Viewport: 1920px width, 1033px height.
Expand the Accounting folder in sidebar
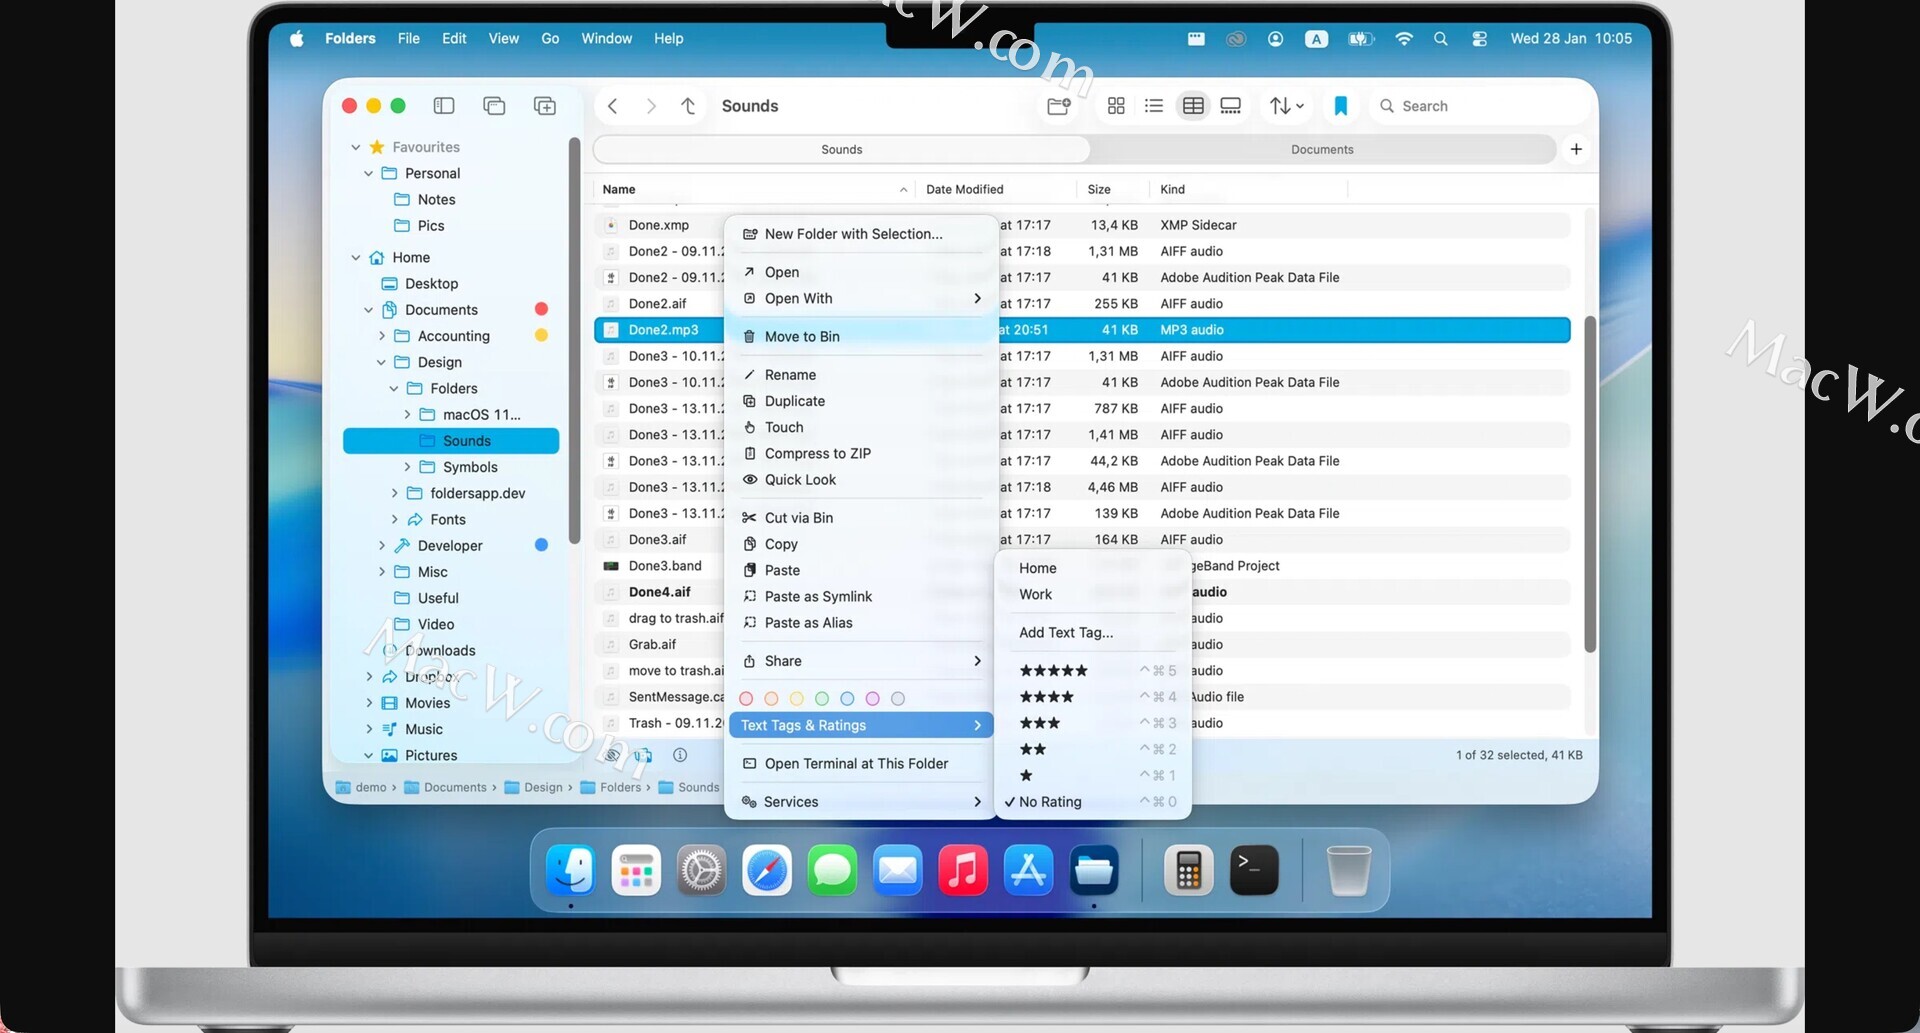click(x=382, y=336)
